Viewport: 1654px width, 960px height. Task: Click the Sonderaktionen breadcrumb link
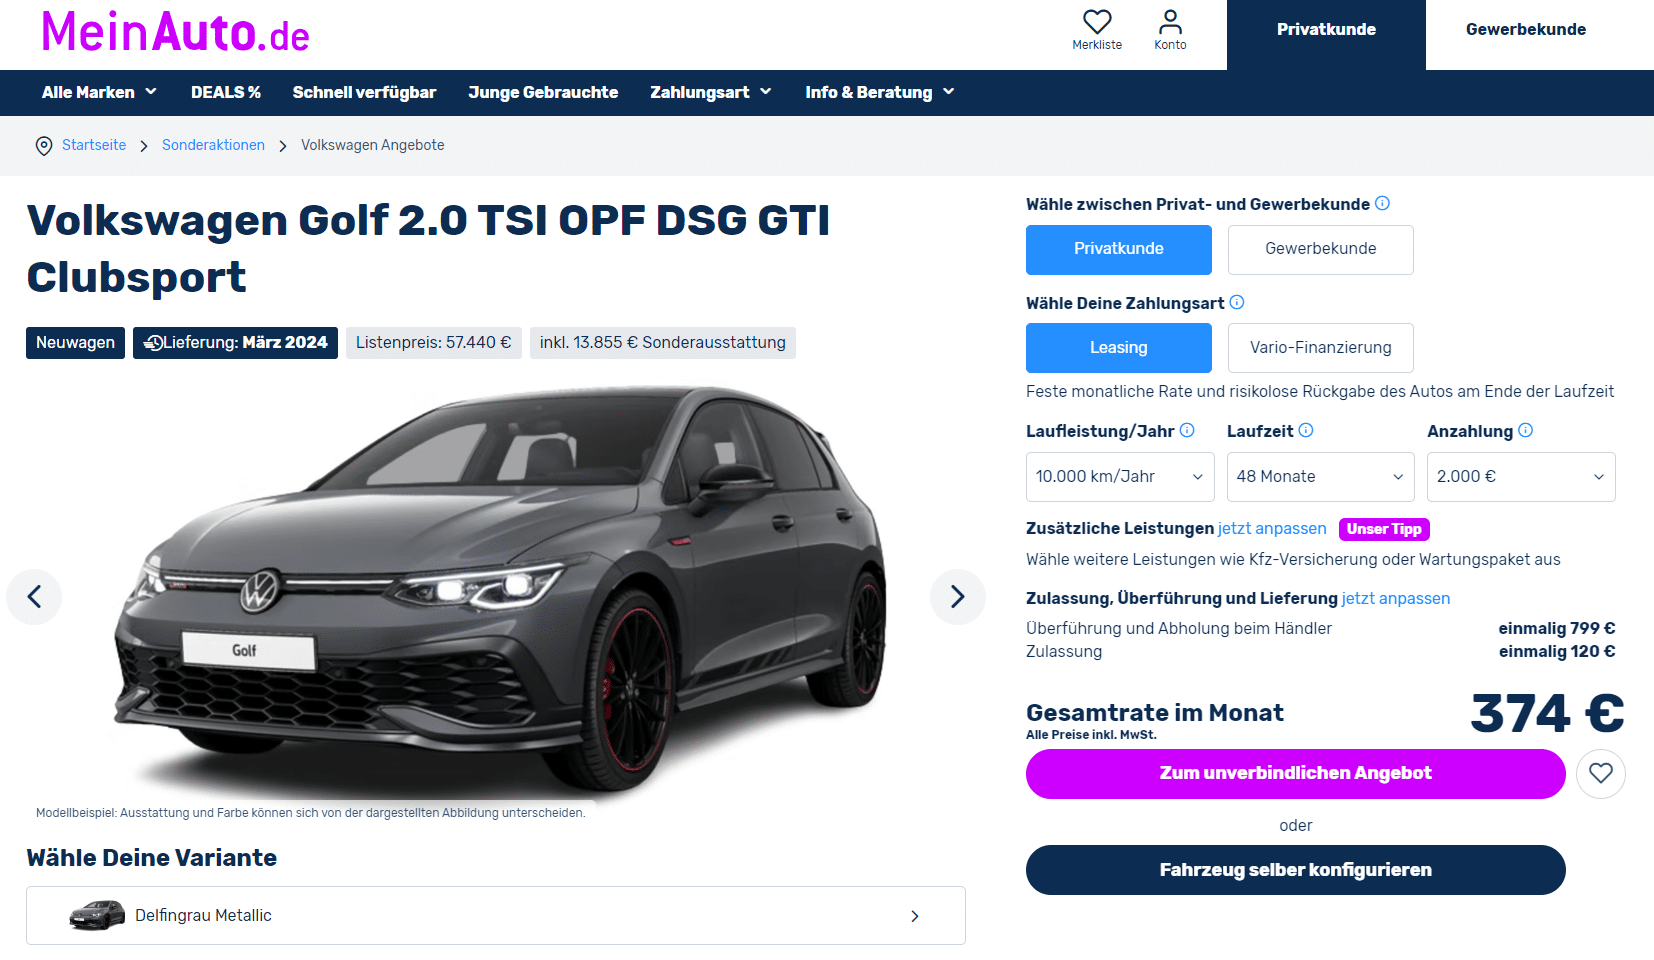click(x=213, y=145)
